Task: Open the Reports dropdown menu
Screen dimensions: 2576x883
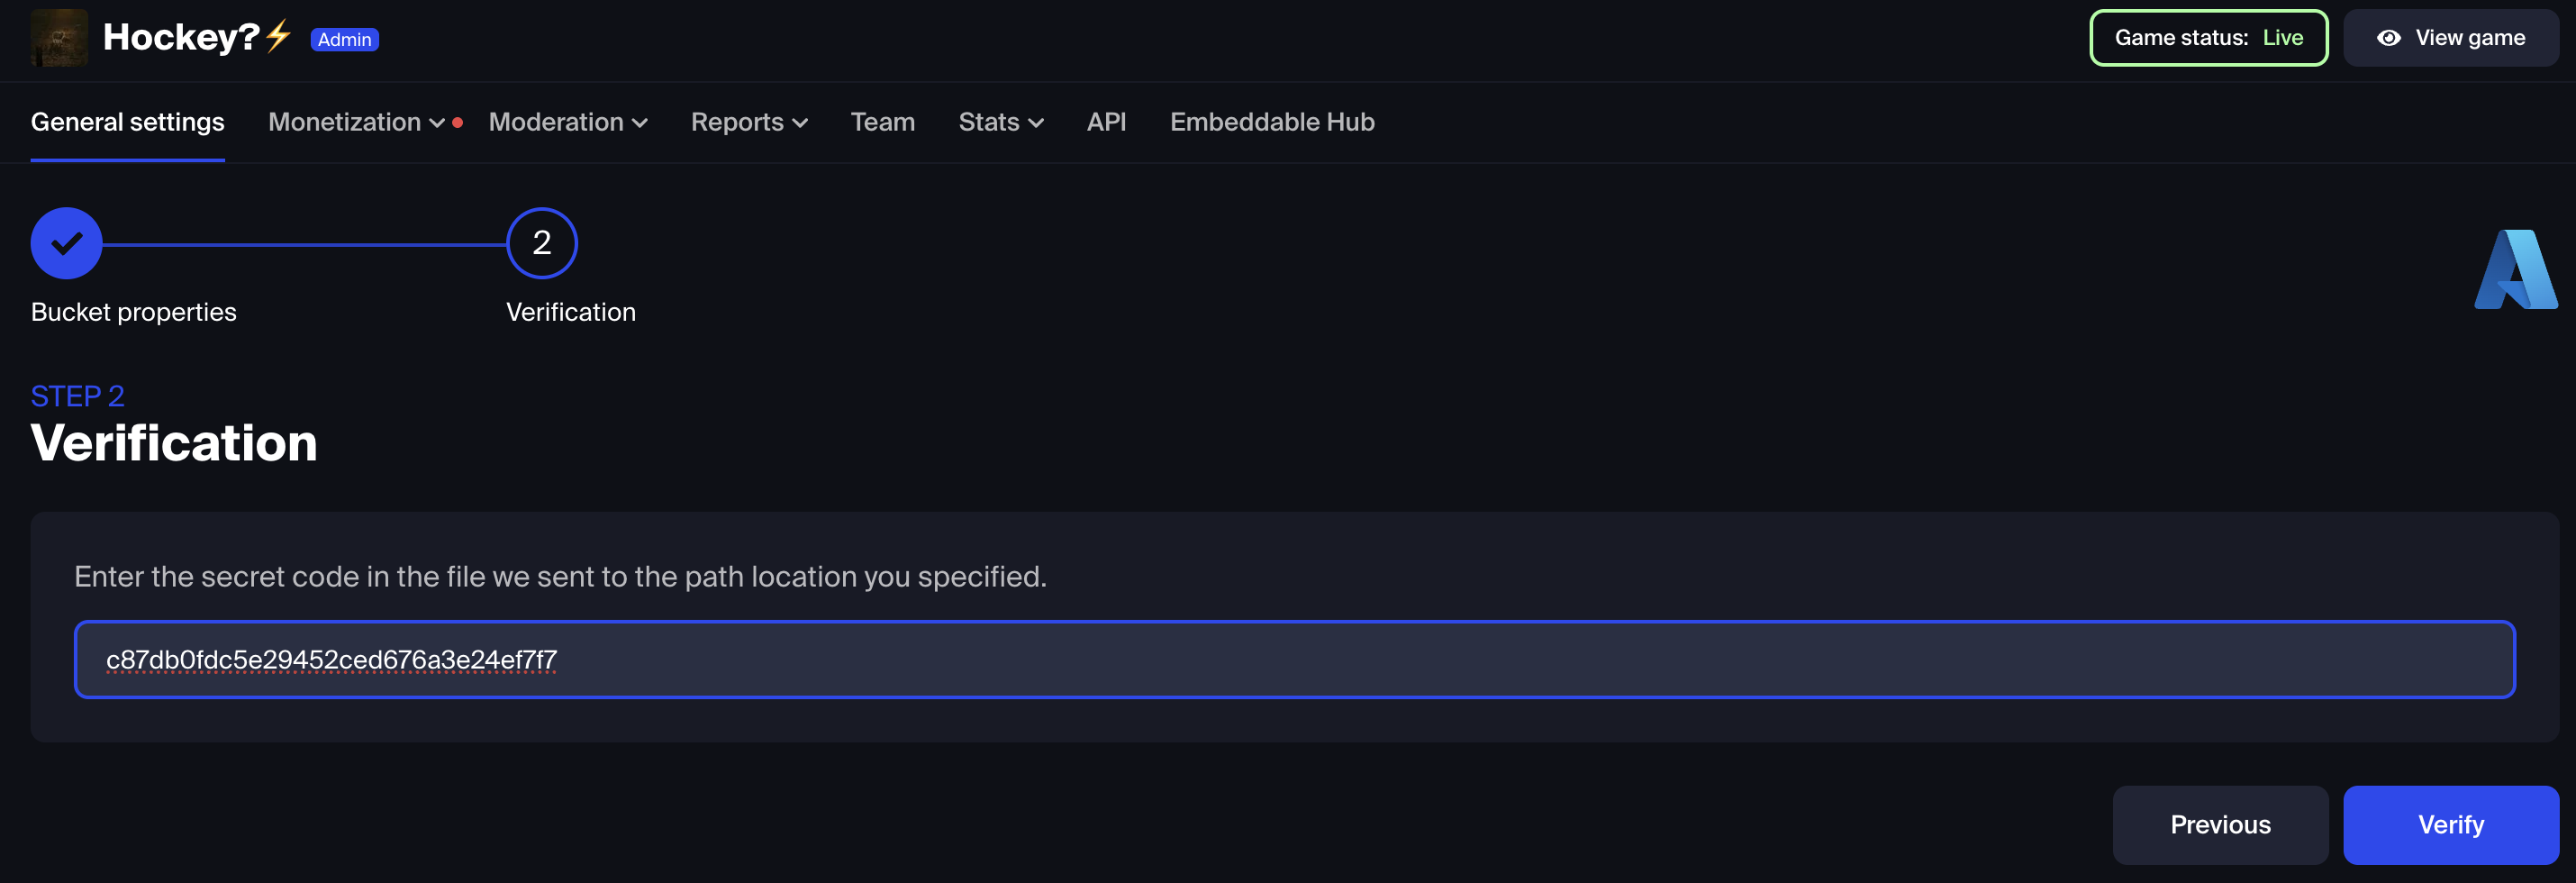Action: (749, 122)
